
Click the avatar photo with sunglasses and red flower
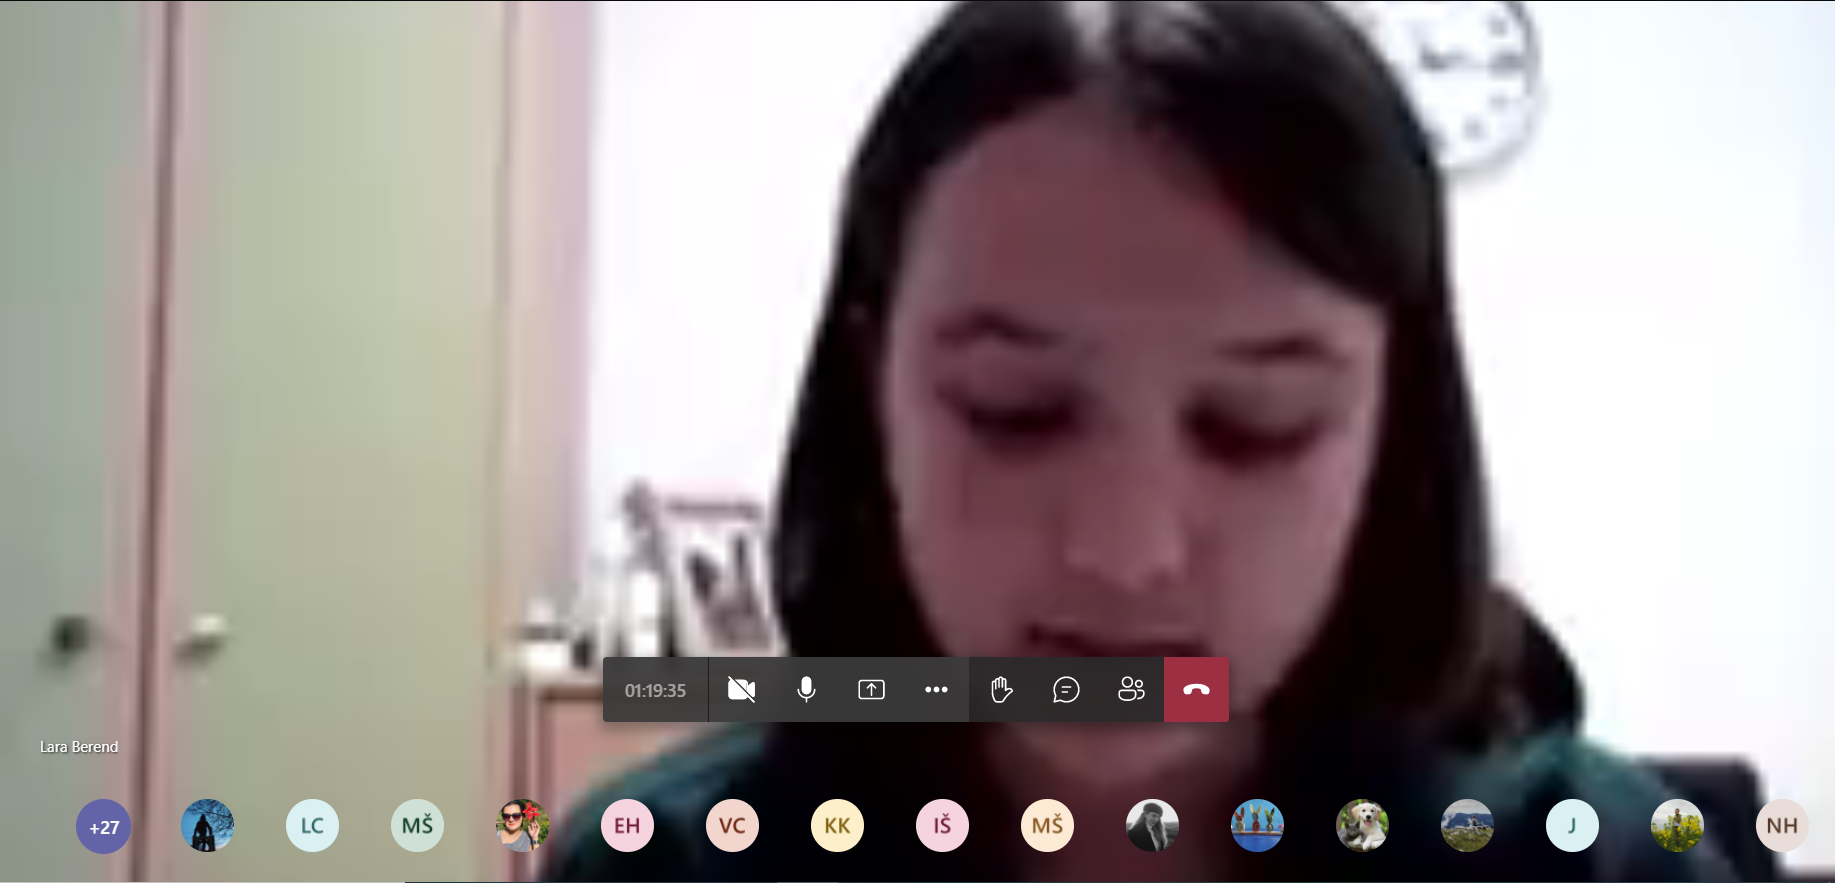pos(522,826)
